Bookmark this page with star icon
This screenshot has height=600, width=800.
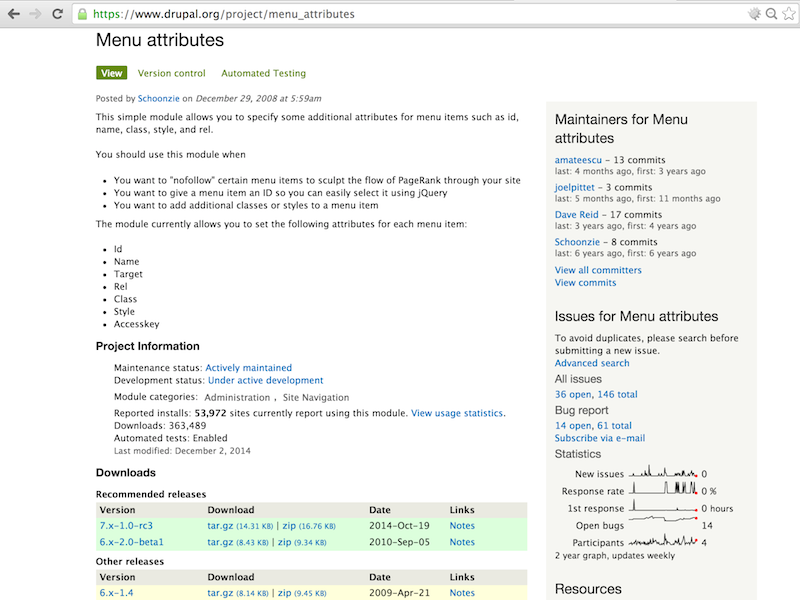point(787,14)
